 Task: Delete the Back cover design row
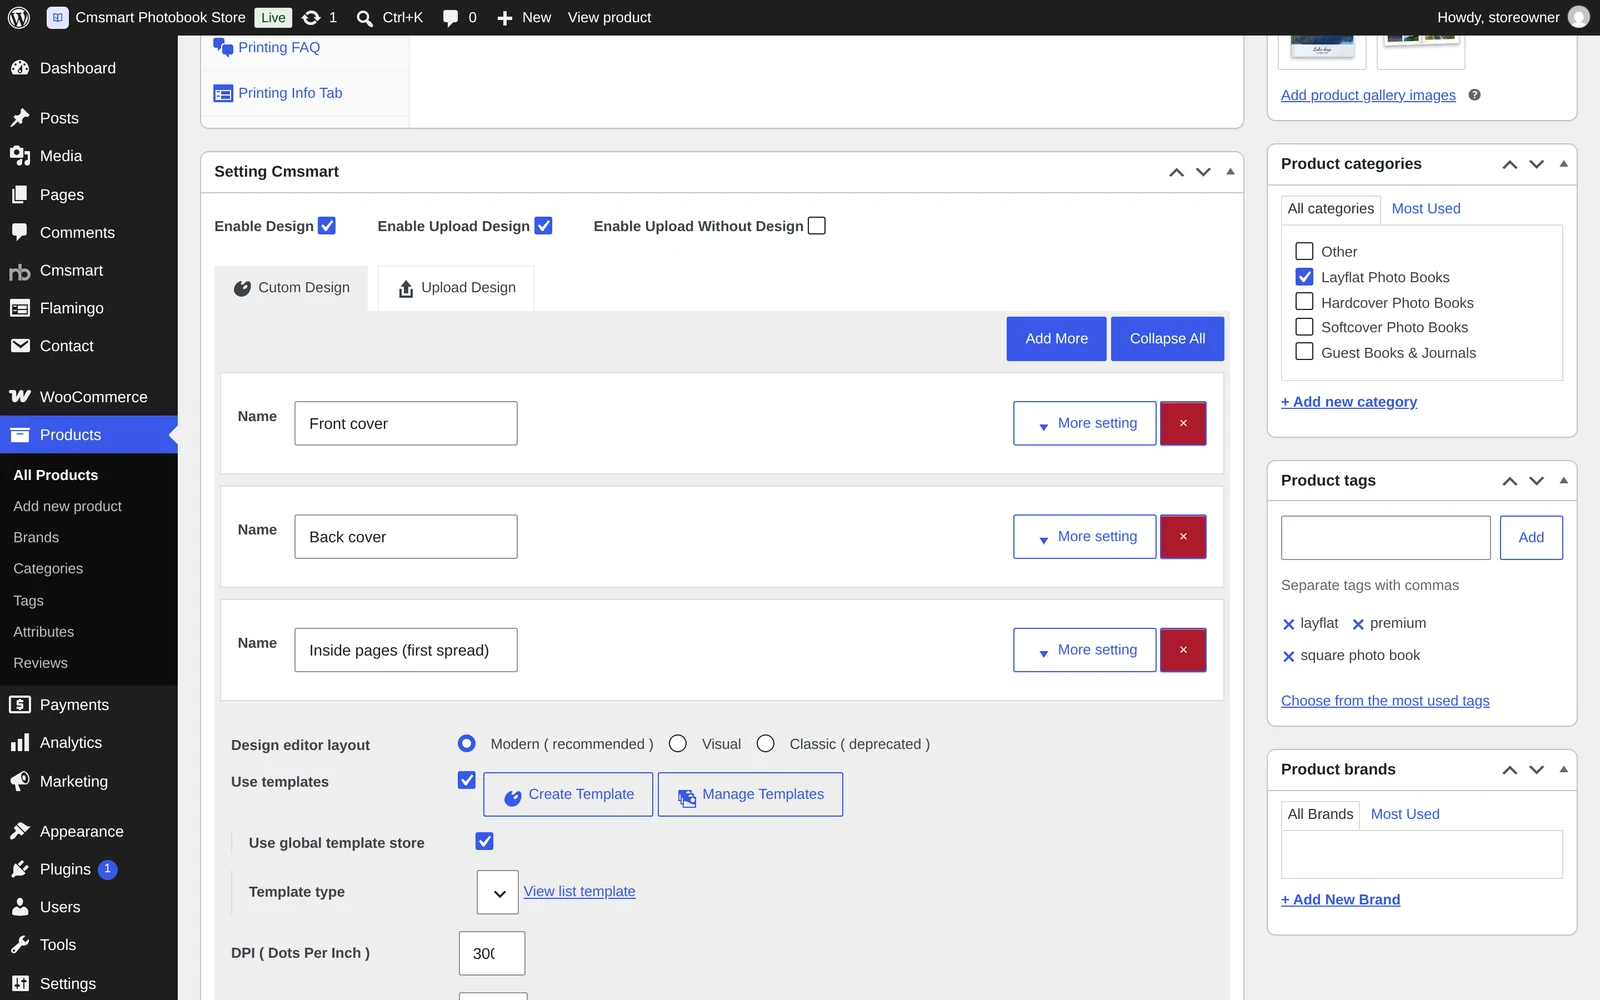point(1183,537)
